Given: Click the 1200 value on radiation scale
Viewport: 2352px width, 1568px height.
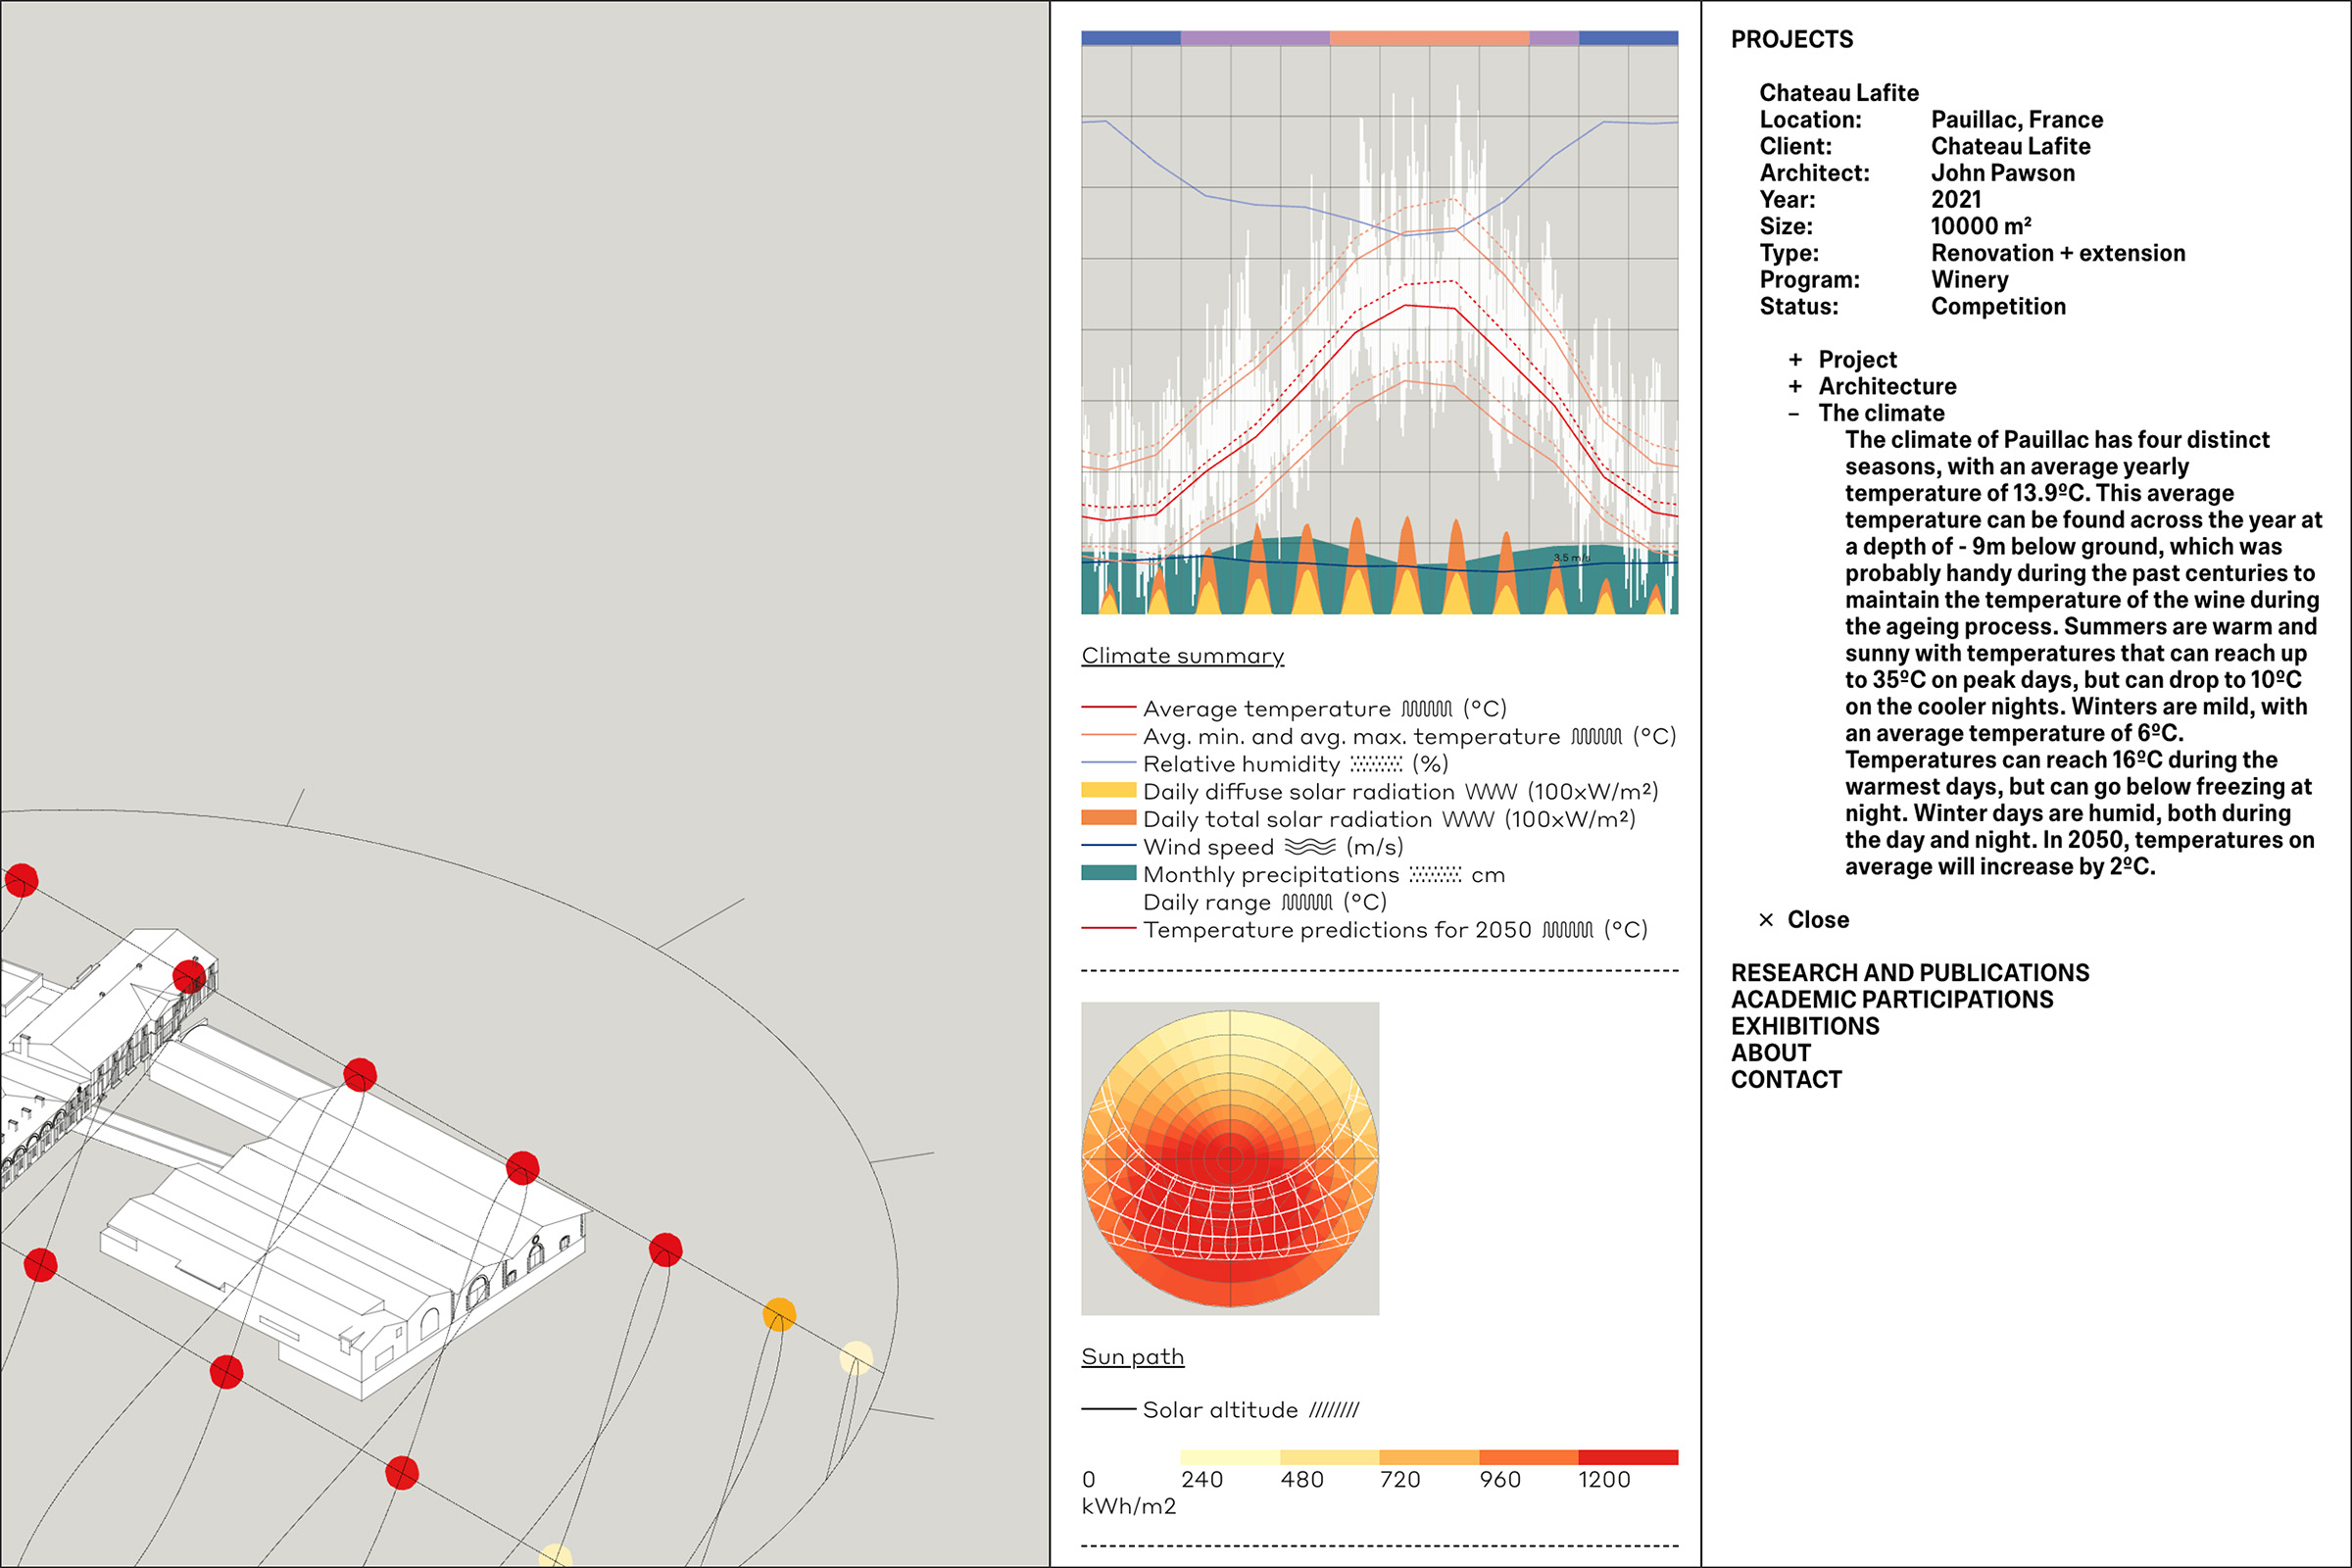Looking at the screenshot, I should click(1604, 1479).
